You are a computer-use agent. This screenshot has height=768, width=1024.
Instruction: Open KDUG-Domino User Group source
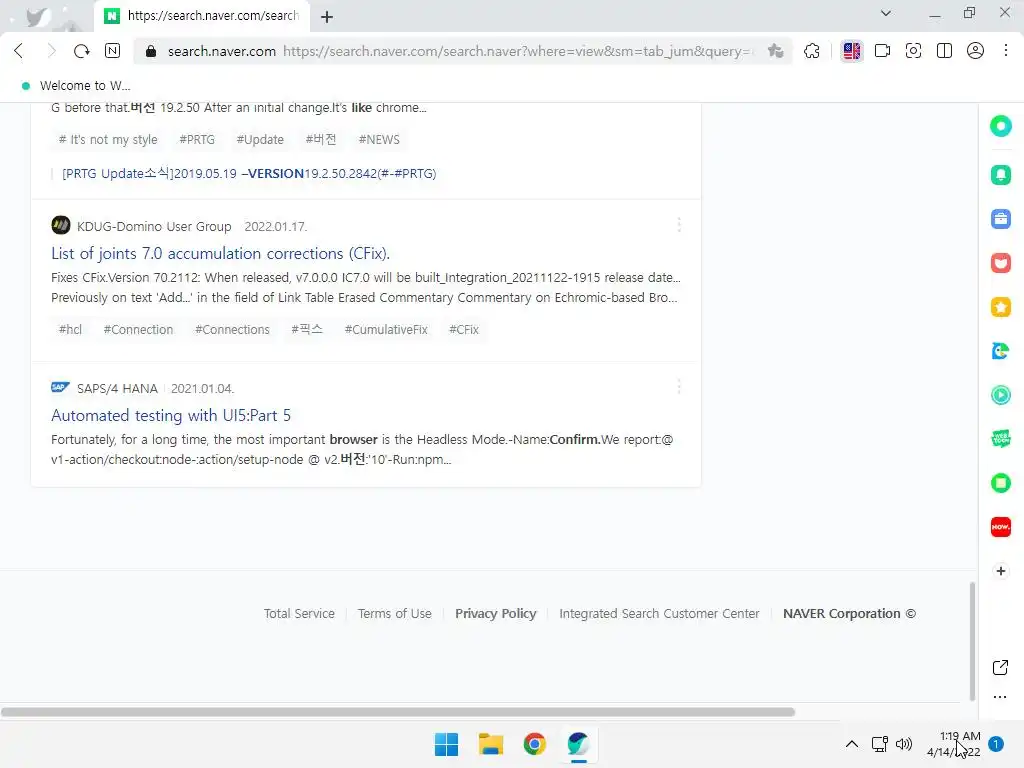(153, 227)
